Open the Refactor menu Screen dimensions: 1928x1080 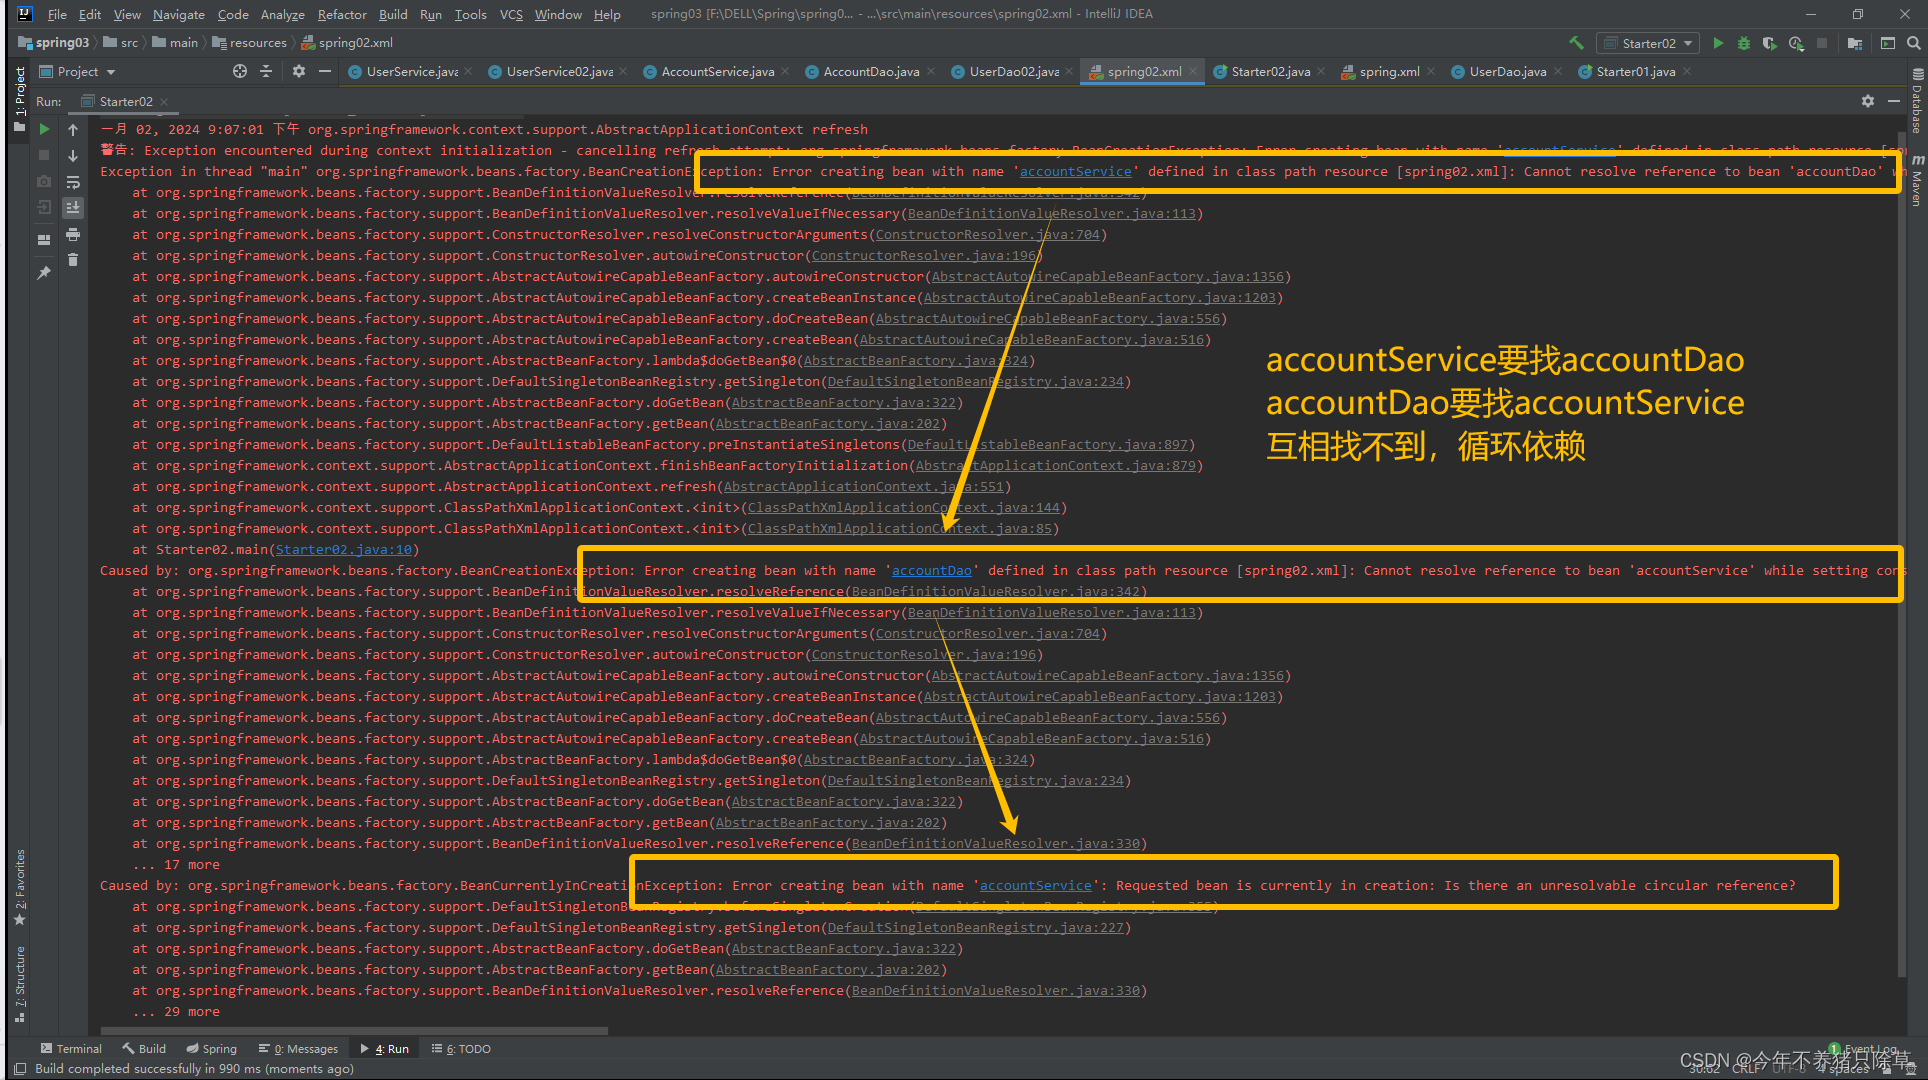[x=342, y=14]
